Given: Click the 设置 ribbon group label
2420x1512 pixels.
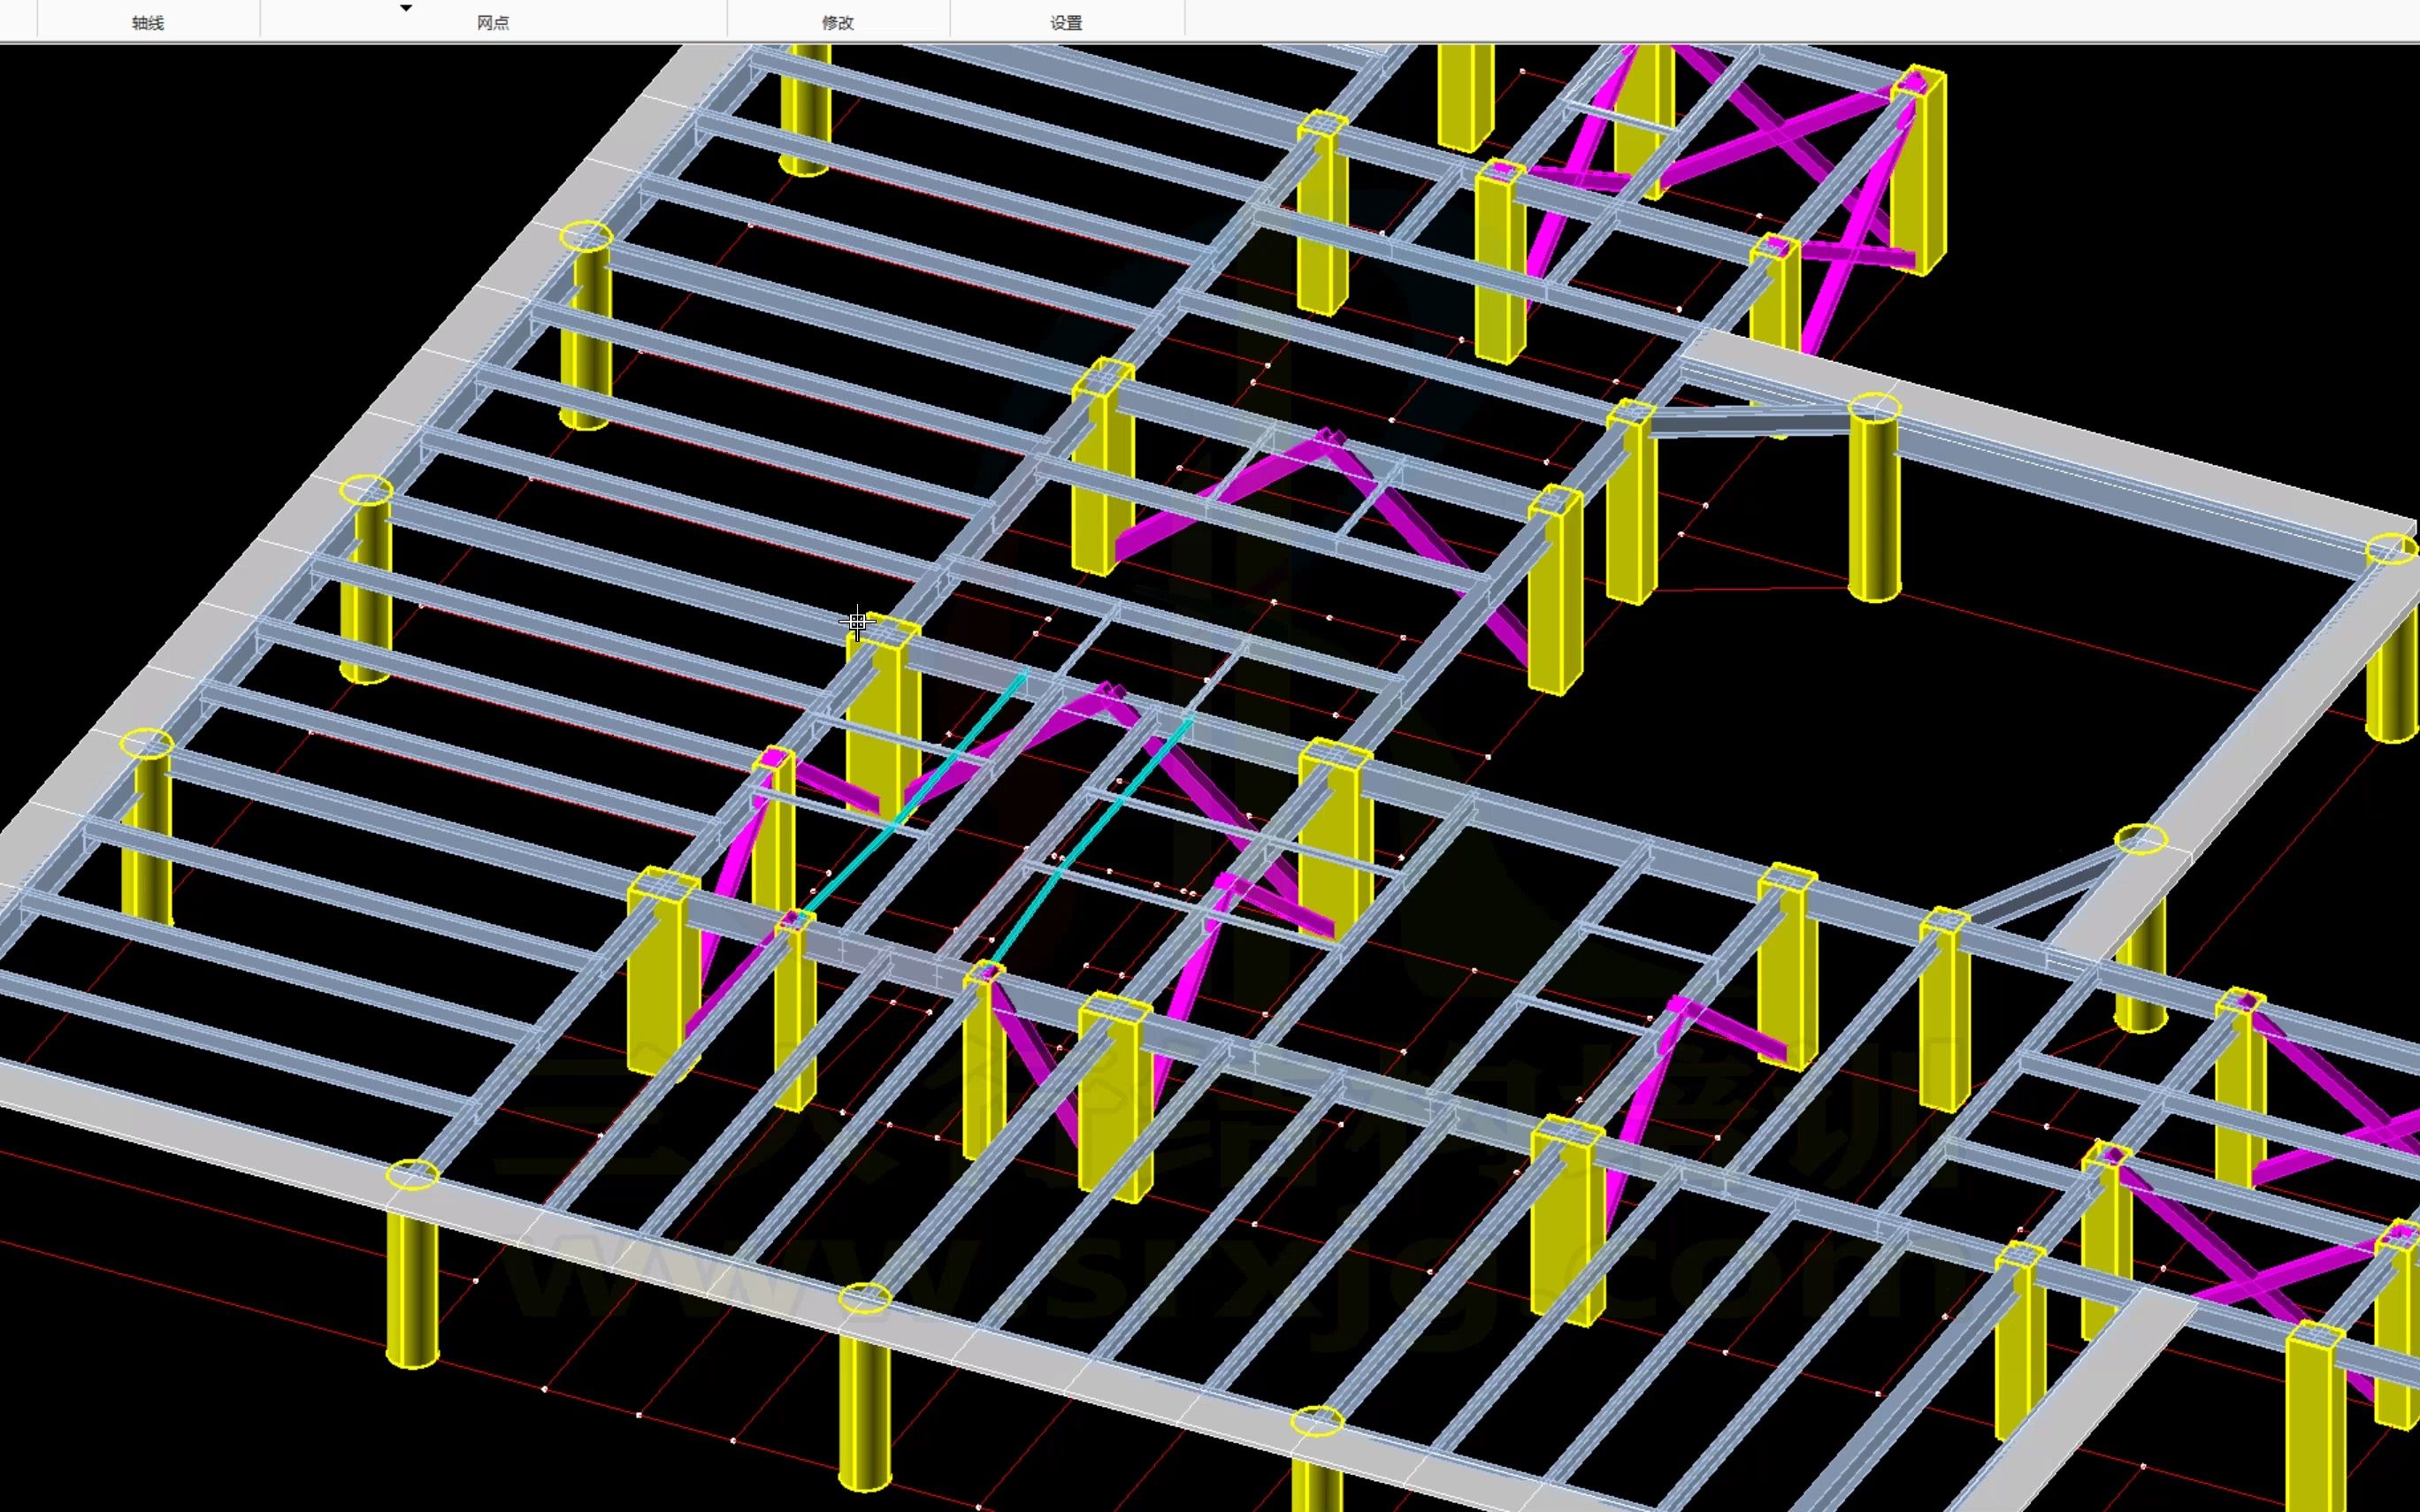Looking at the screenshot, I should coord(1067,23).
